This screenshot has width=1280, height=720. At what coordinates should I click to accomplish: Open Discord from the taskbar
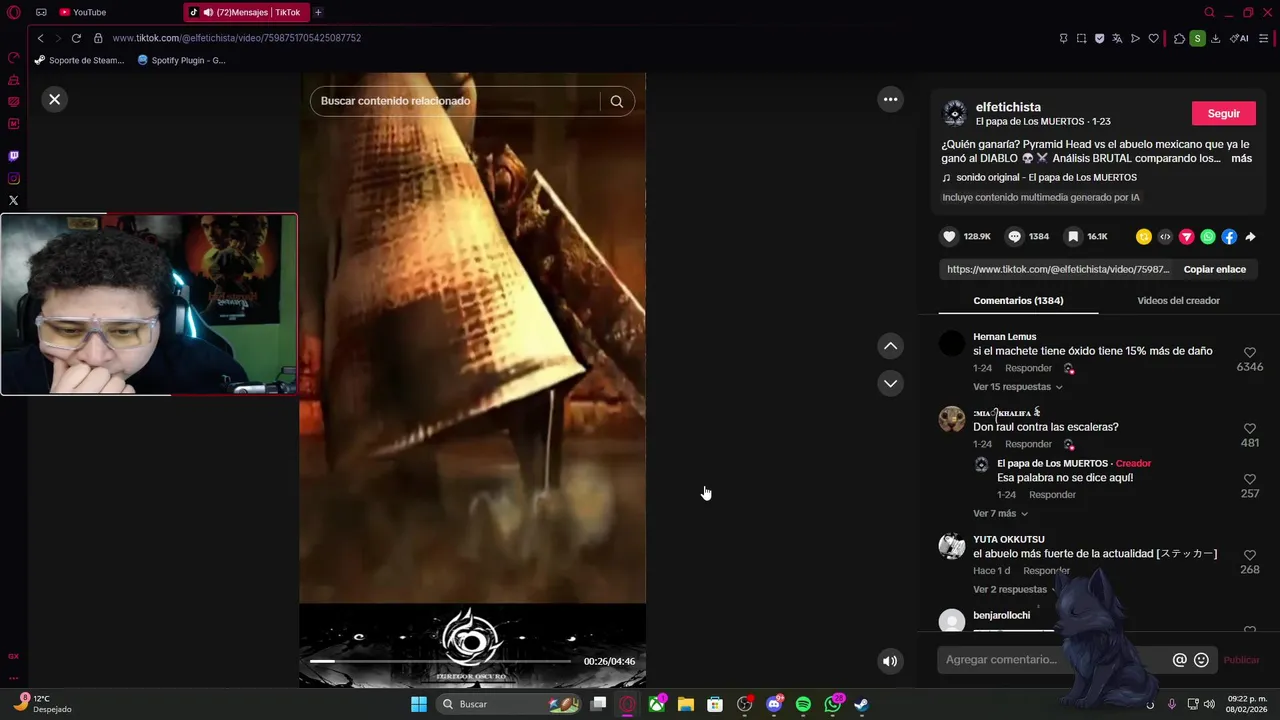coord(774,704)
